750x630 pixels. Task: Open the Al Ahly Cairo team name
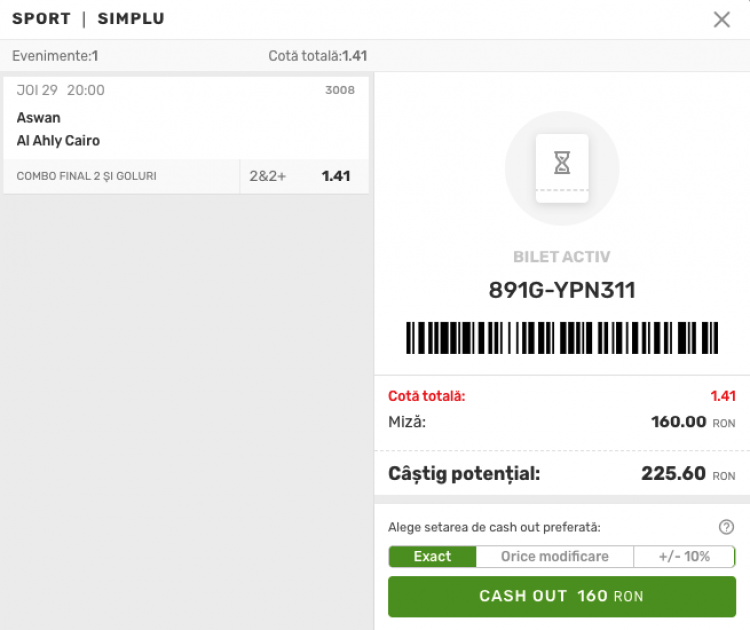pyautogui.click(x=58, y=141)
